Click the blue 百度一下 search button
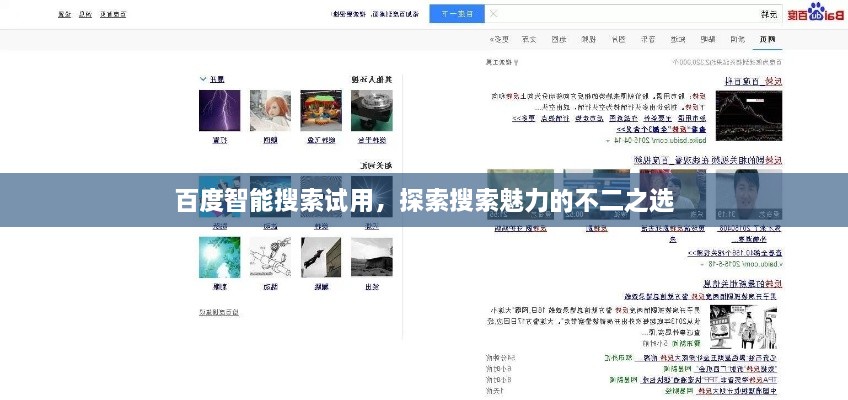 (457, 14)
